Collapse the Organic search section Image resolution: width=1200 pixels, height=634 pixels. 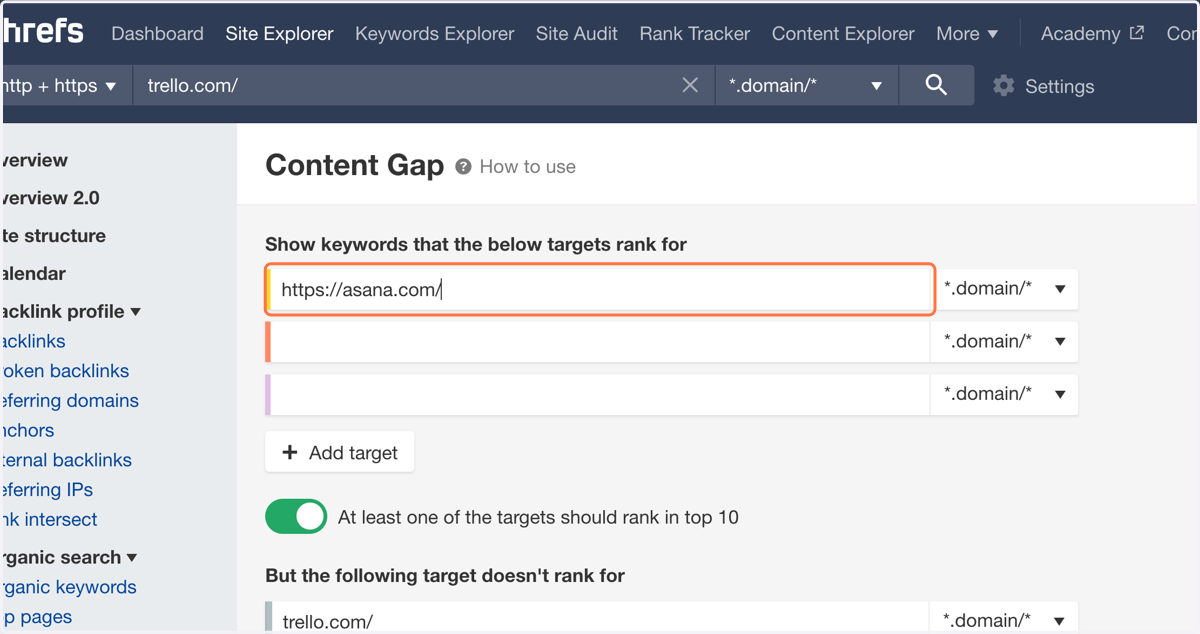click(x=69, y=558)
